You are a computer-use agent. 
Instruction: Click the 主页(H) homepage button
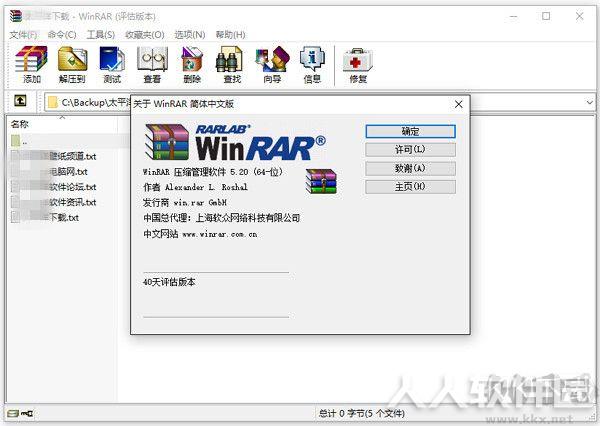[x=410, y=187]
